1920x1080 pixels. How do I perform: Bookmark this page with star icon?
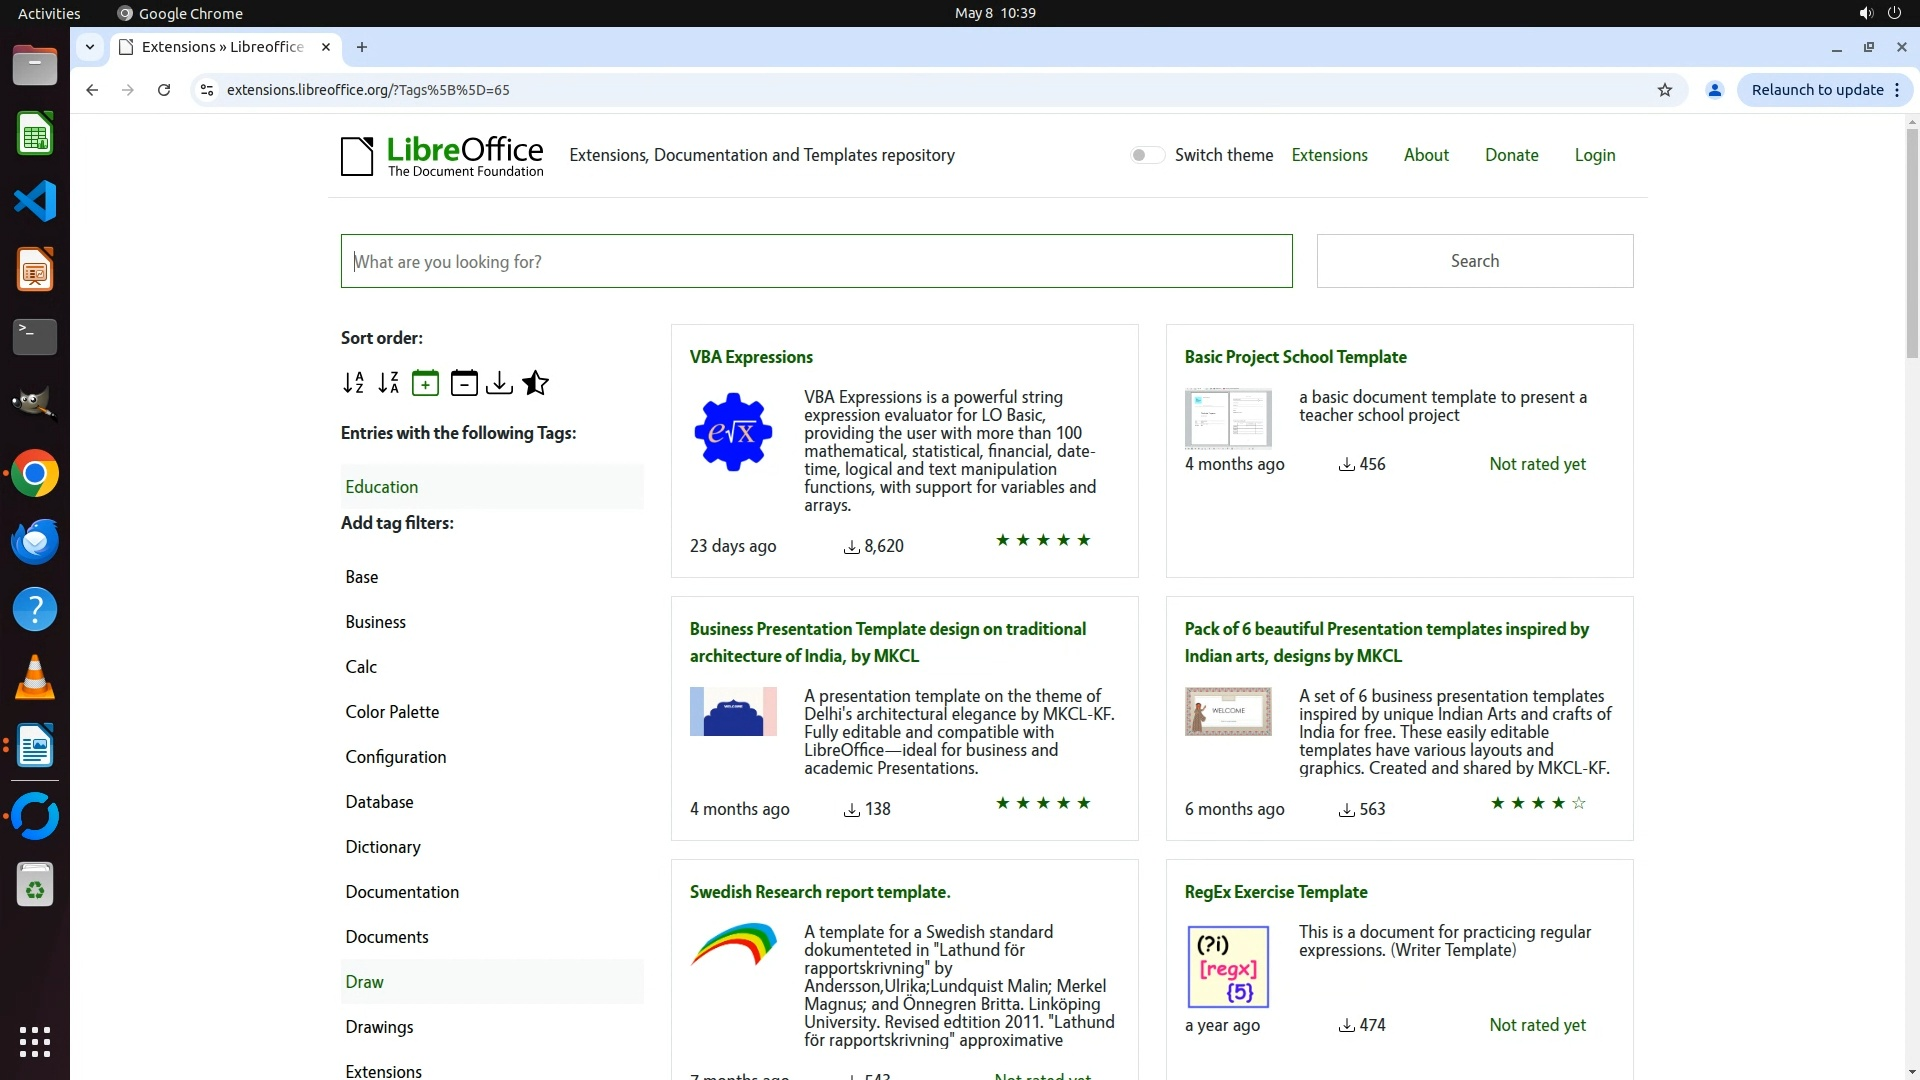1664,90
